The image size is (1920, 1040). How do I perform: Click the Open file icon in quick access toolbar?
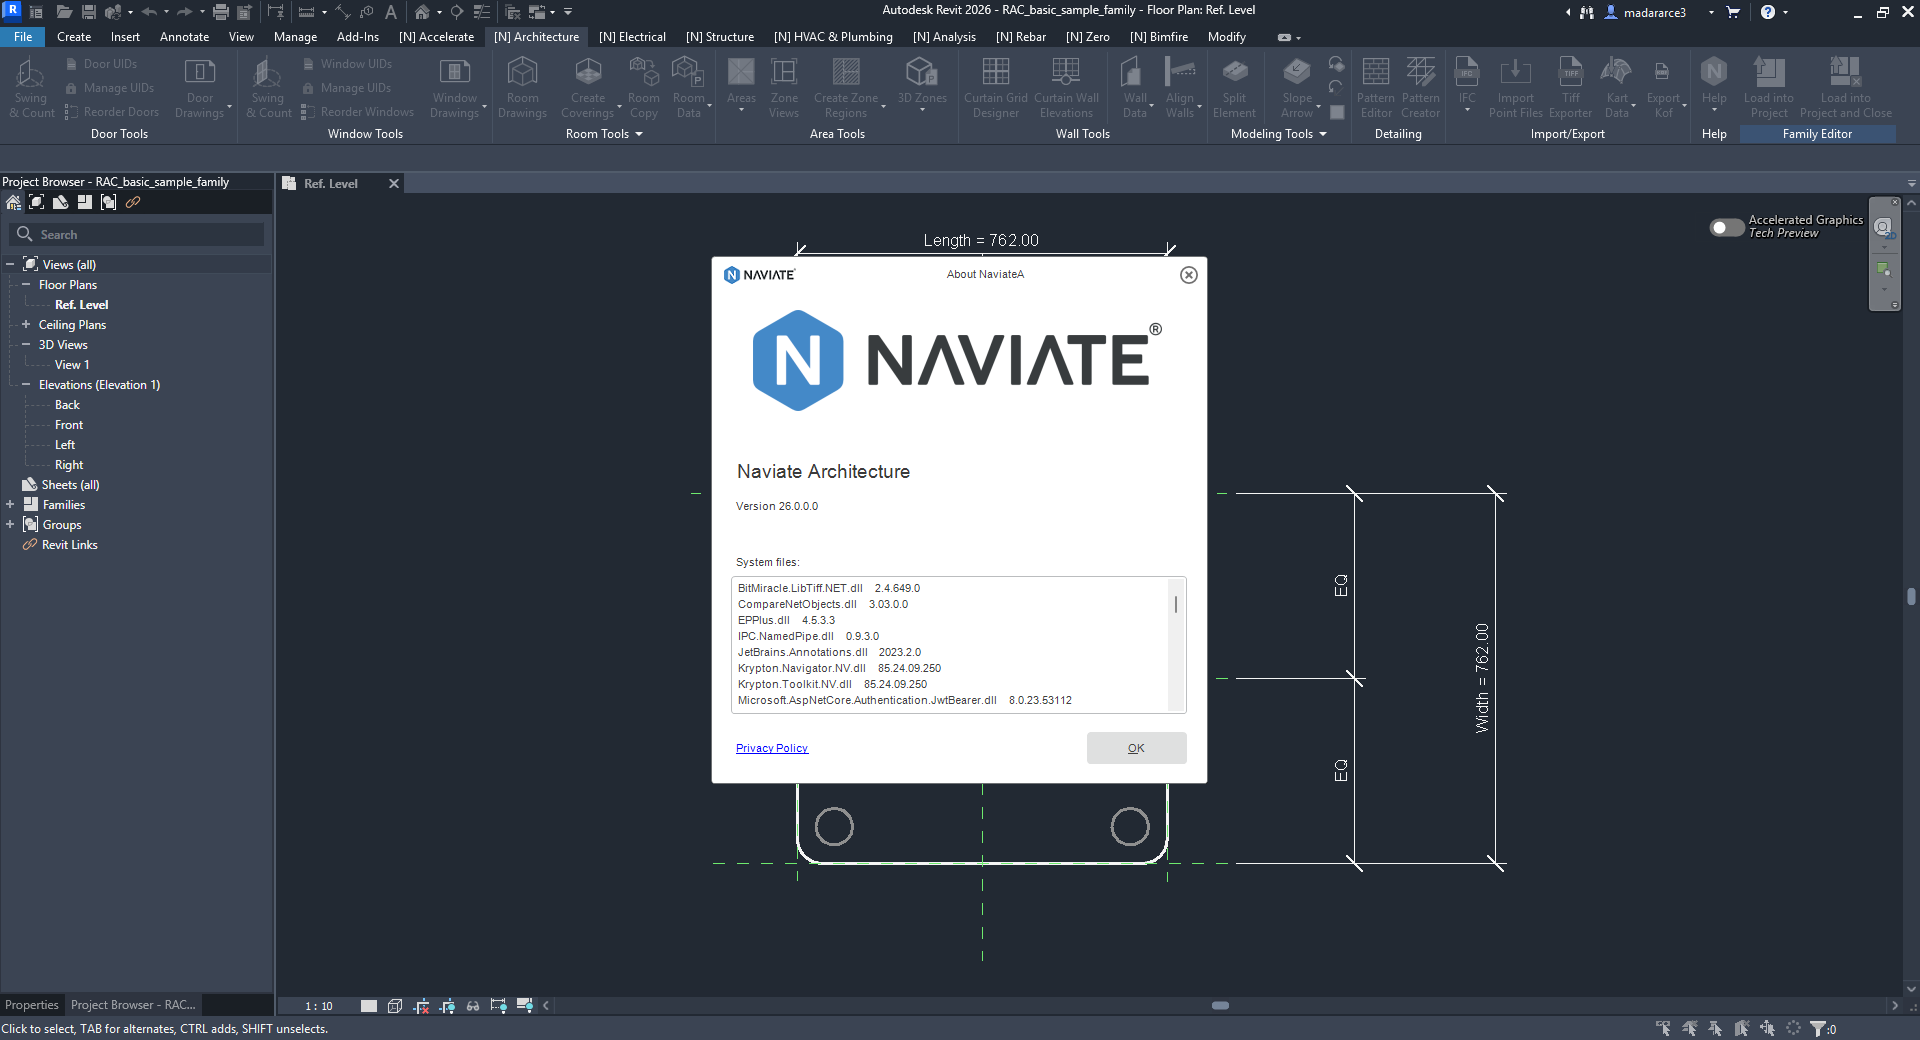(x=64, y=12)
